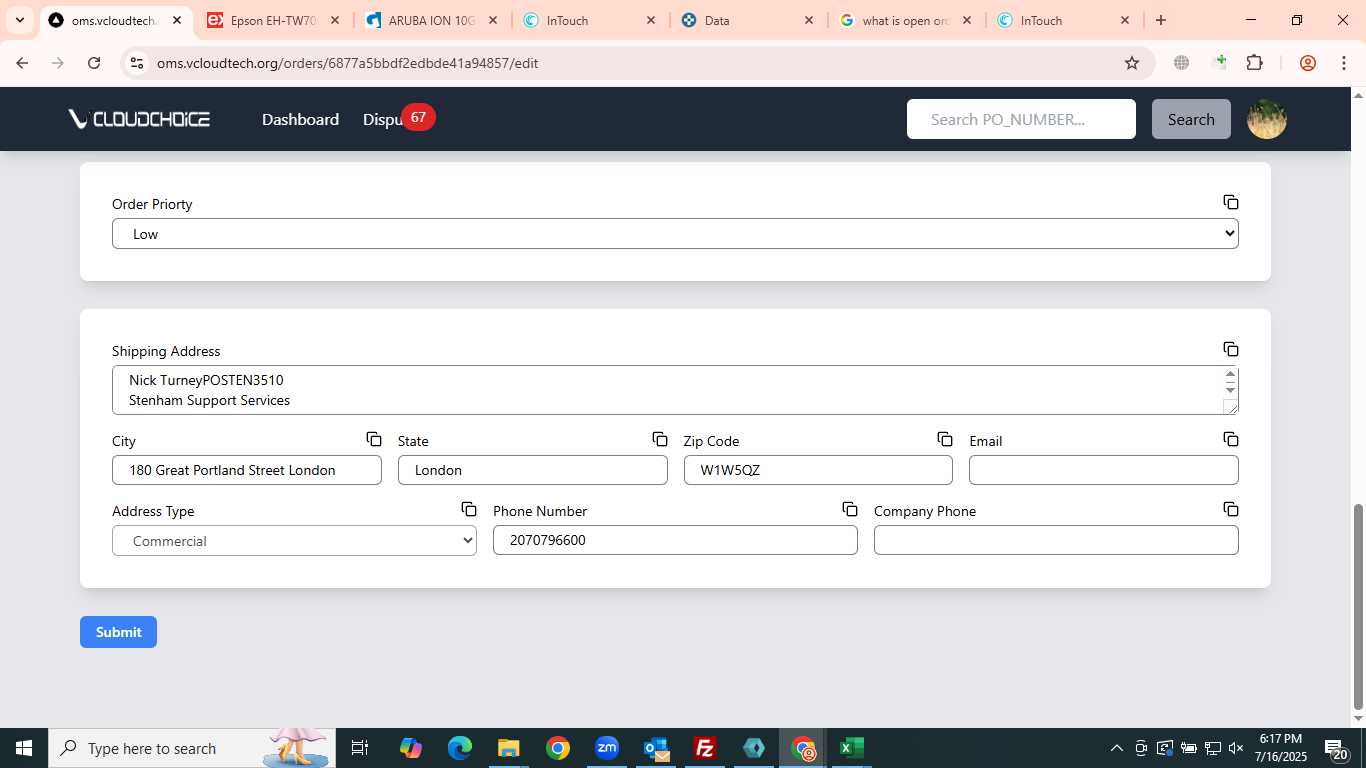Screen dimensions: 1366x768
Task: Click the empty Email field
Action: 1103,470
